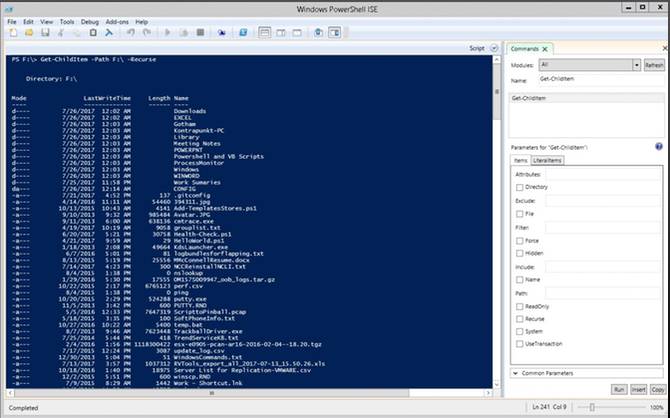Click the Cut scissors icon
670x418 pixels.
(61, 33)
